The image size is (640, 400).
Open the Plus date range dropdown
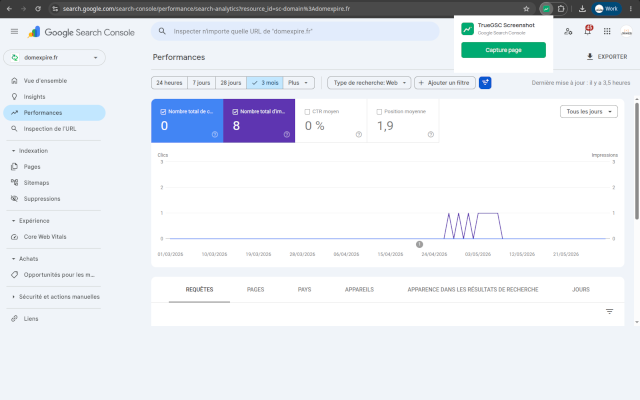pyautogui.click(x=298, y=83)
